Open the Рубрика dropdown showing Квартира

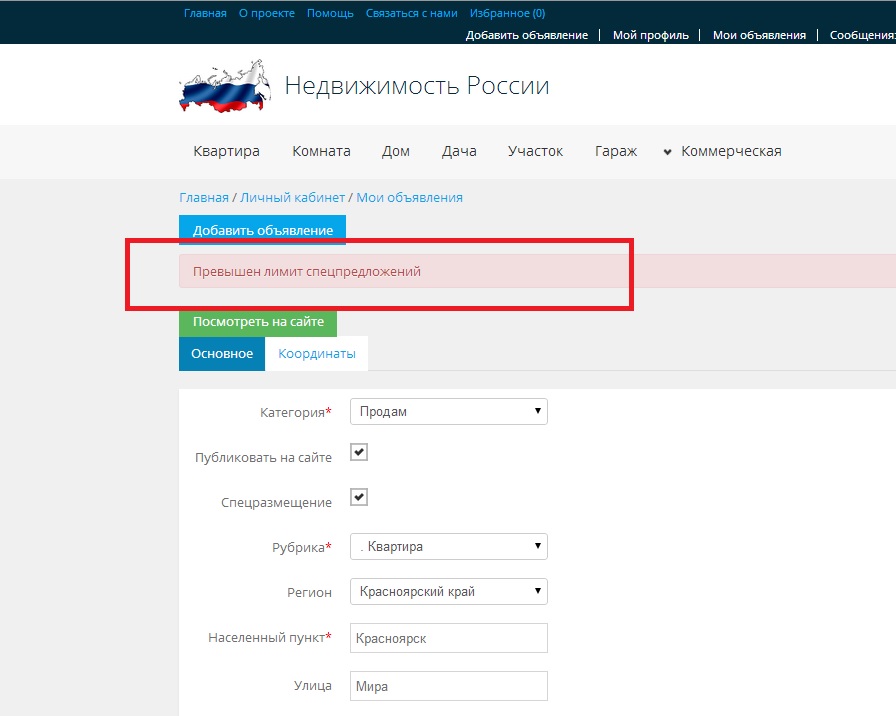[449, 546]
